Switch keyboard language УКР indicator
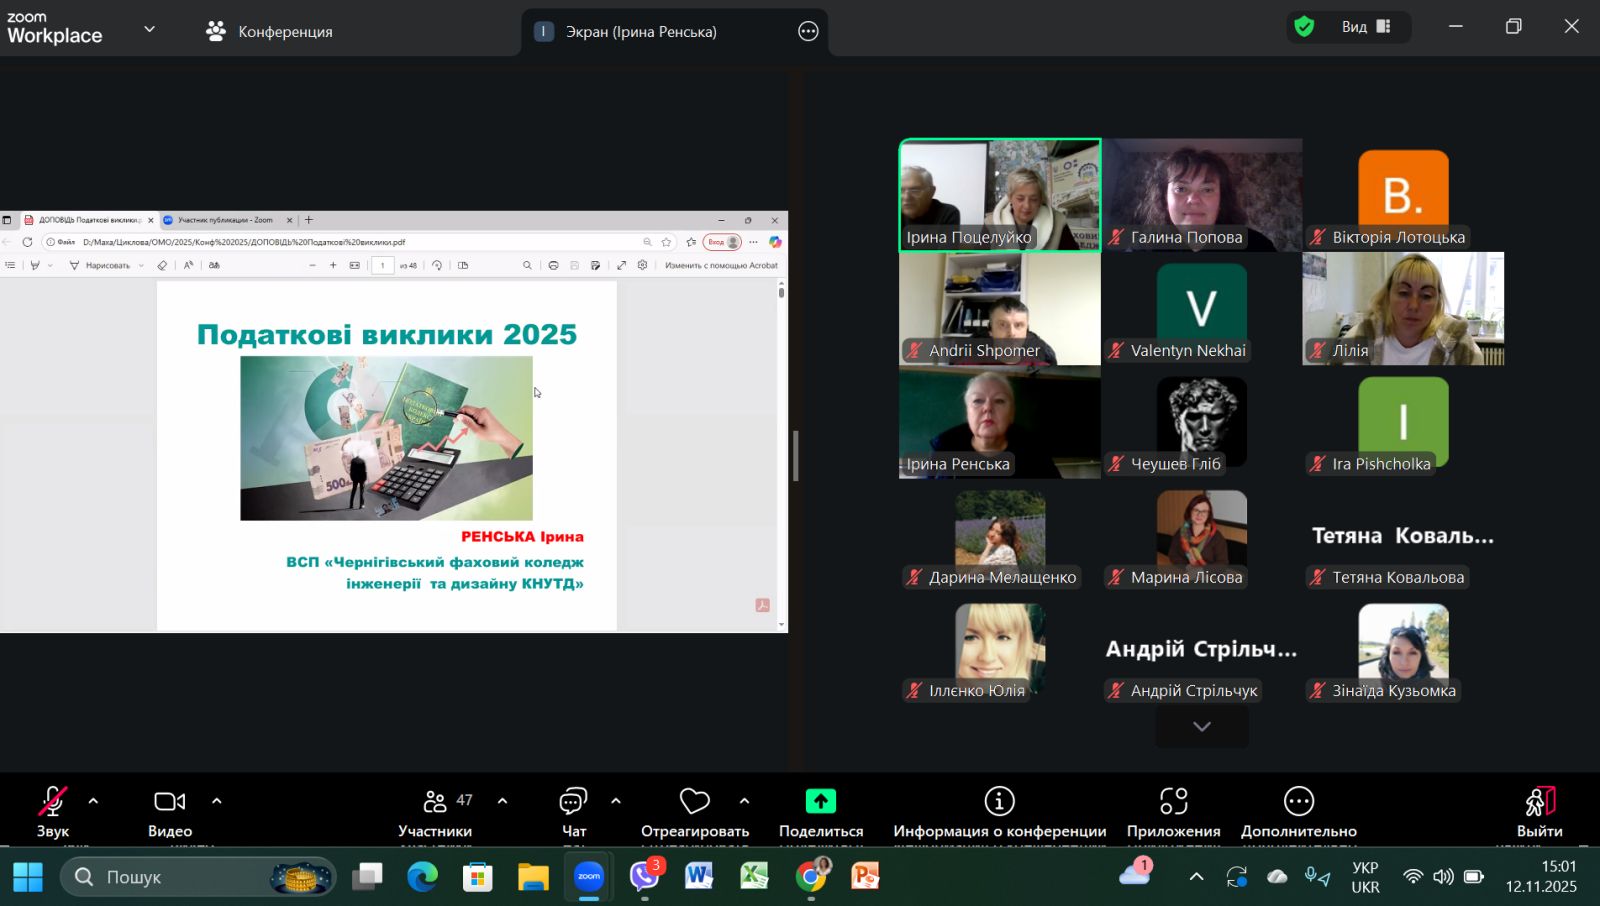The image size is (1600, 906). point(1365,877)
